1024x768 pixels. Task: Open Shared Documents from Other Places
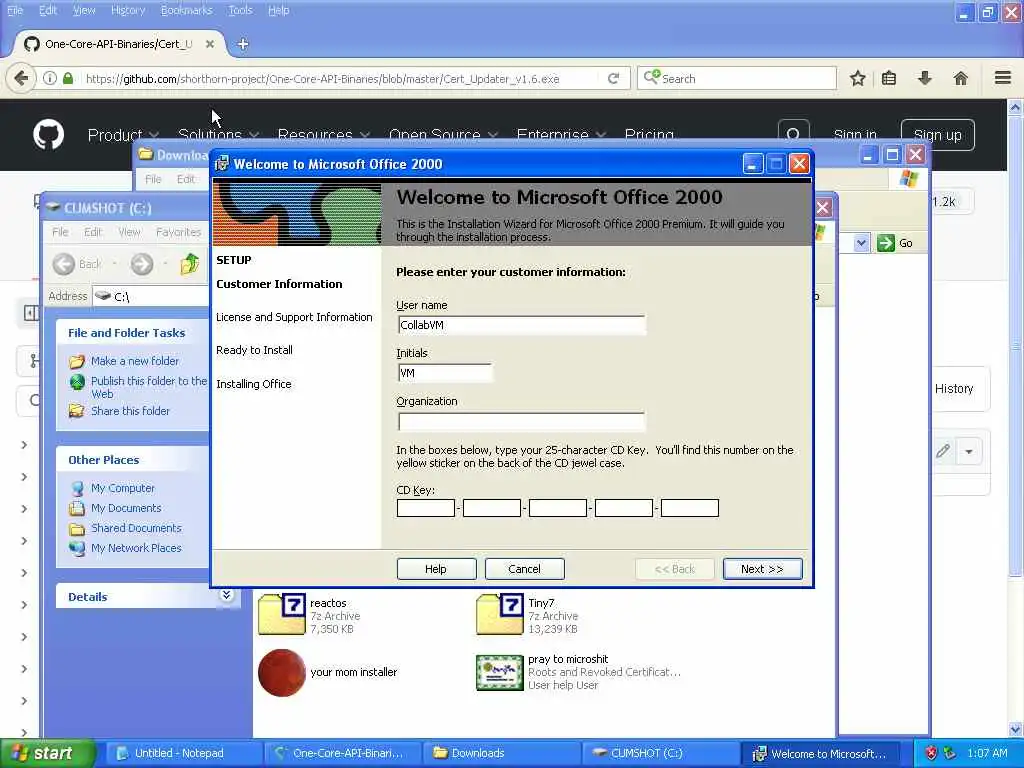(x=136, y=528)
